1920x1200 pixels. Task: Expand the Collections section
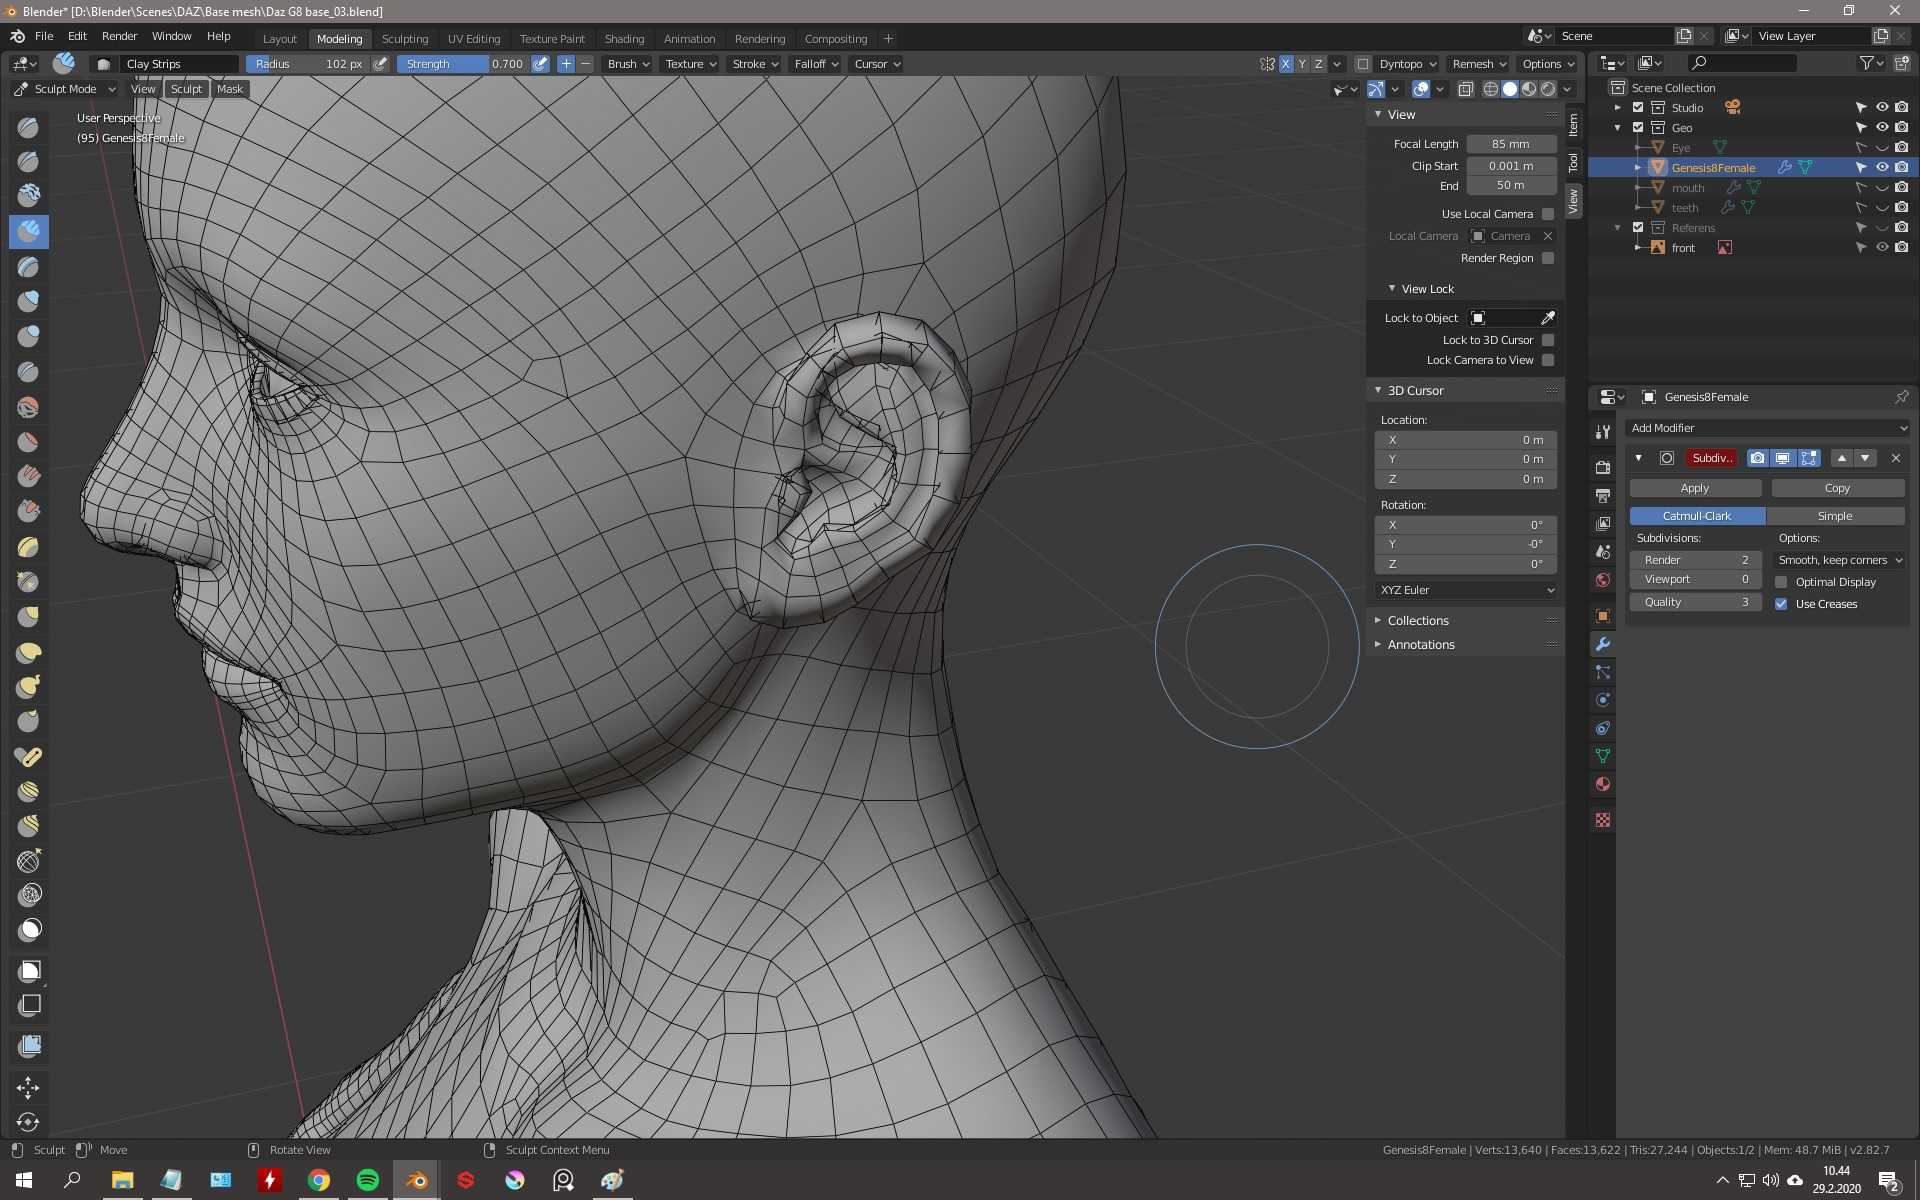coord(1378,619)
